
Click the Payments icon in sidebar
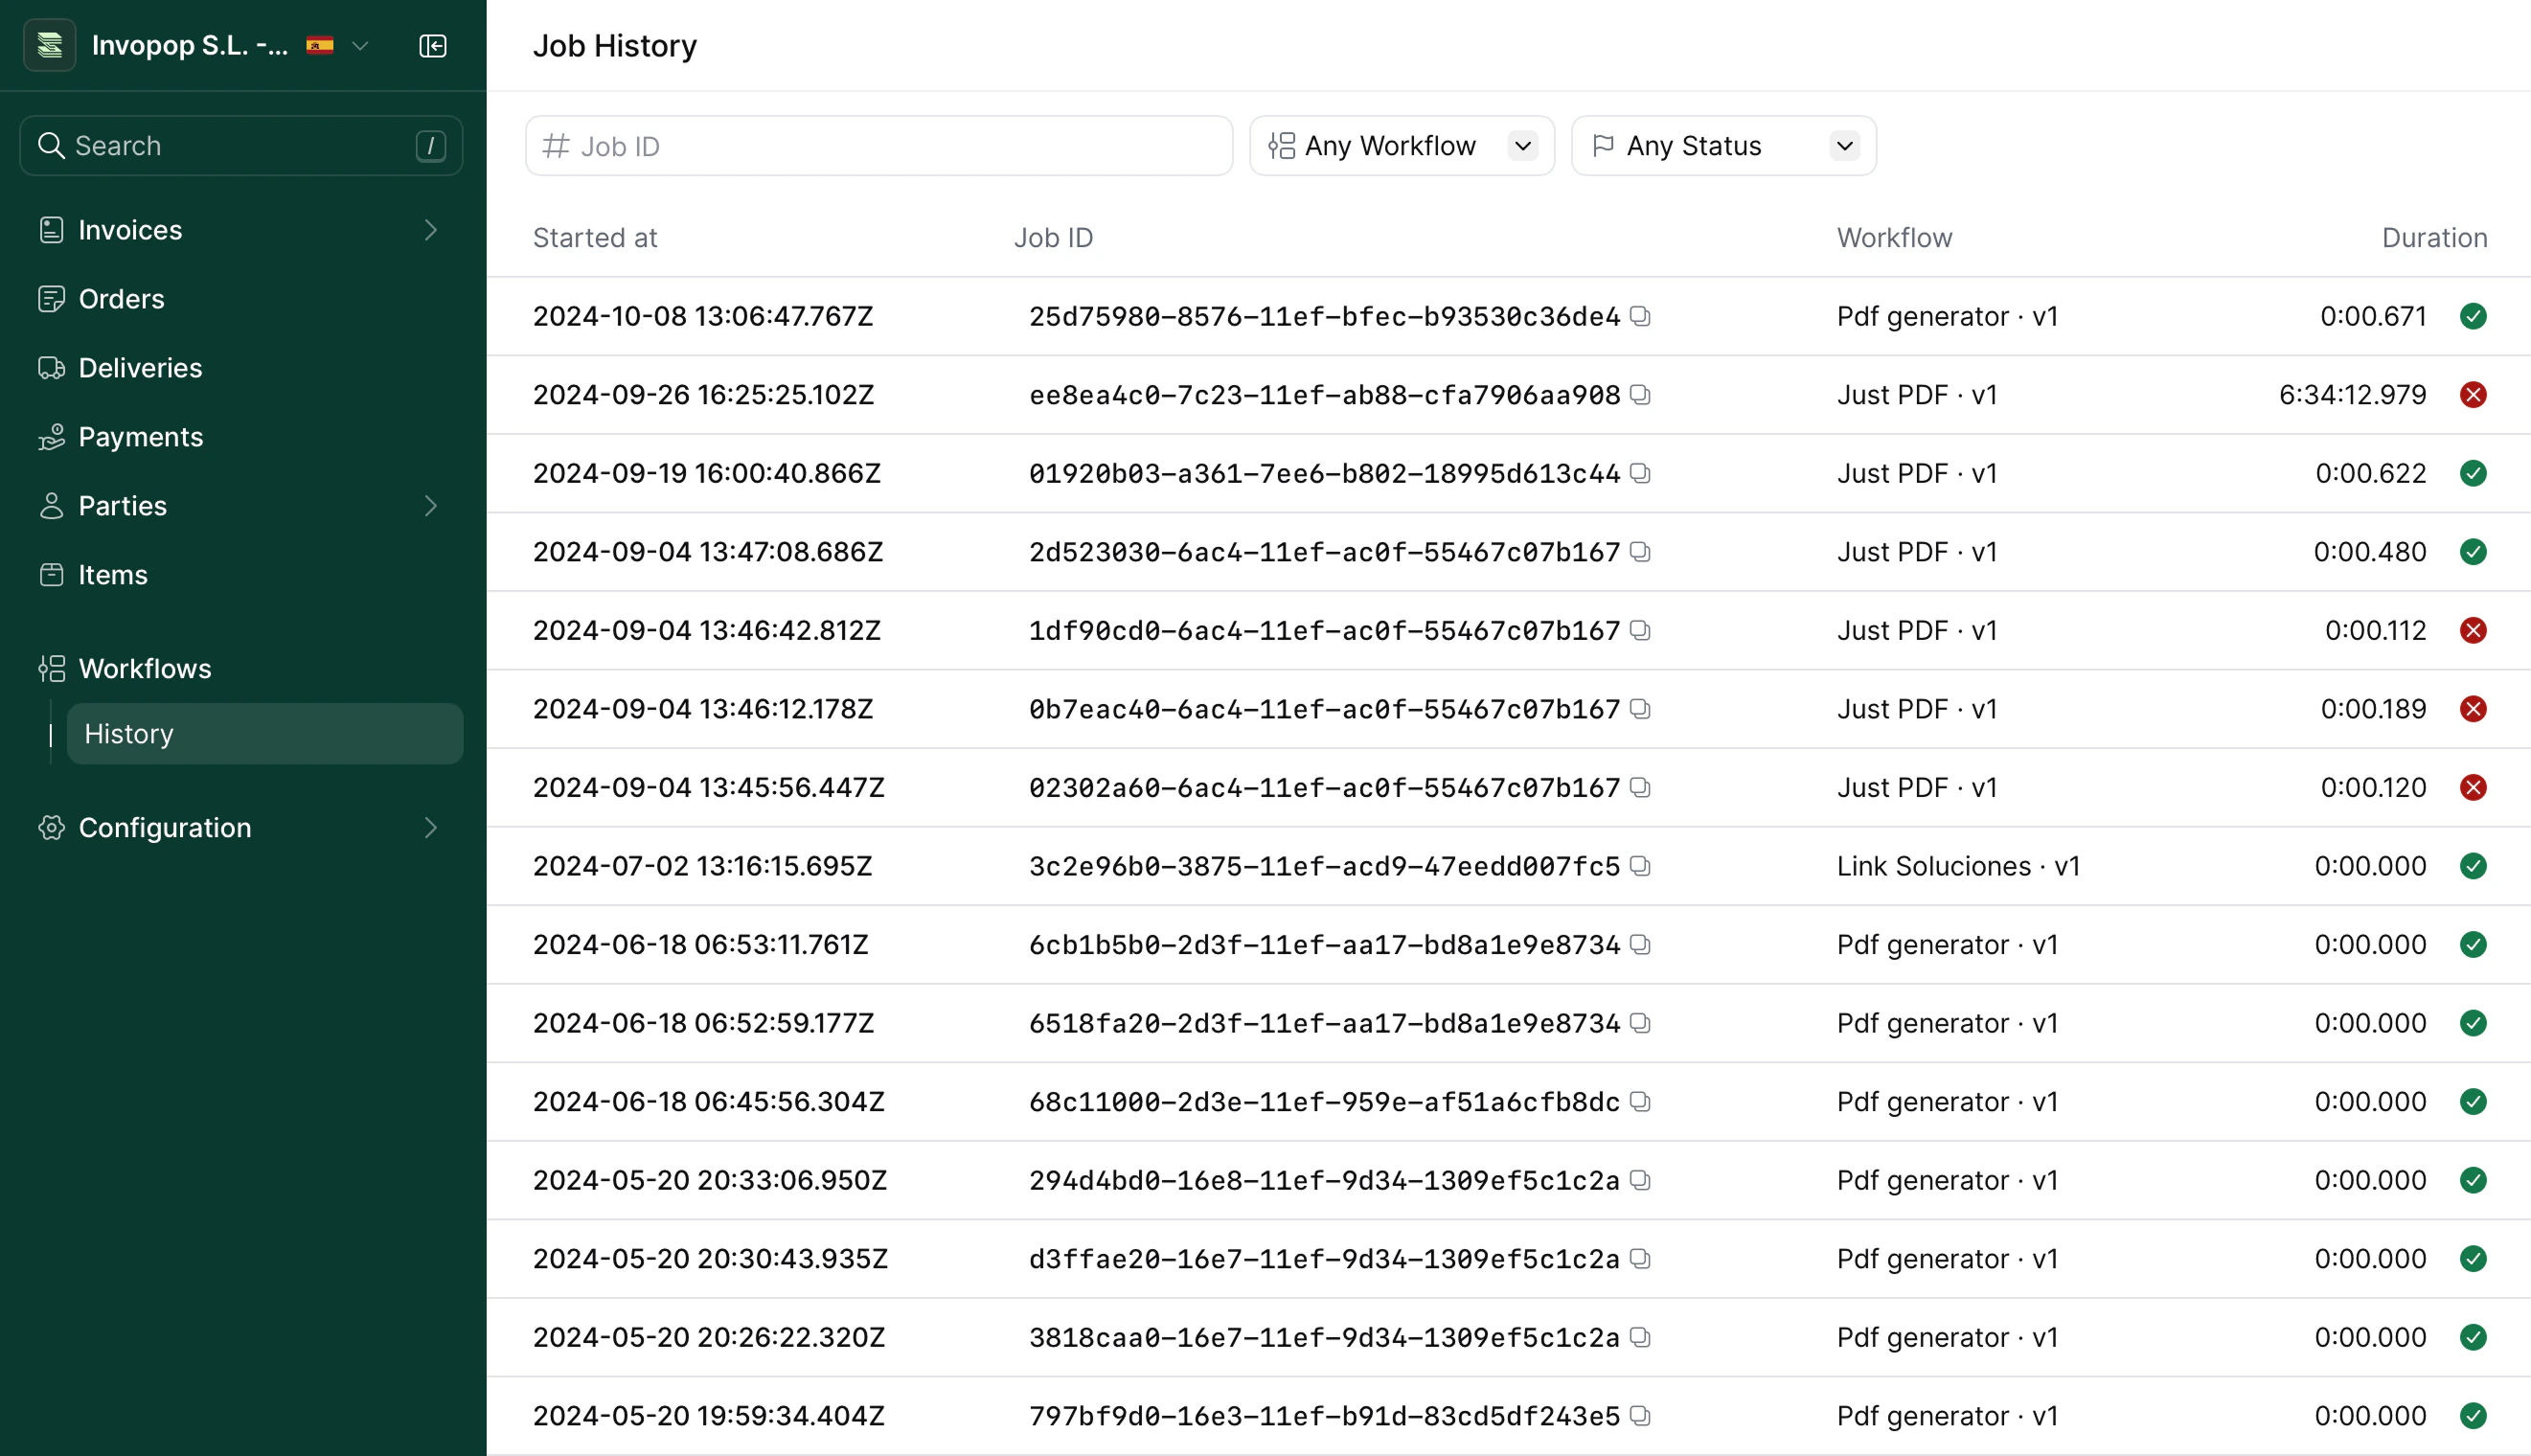point(52,436)
